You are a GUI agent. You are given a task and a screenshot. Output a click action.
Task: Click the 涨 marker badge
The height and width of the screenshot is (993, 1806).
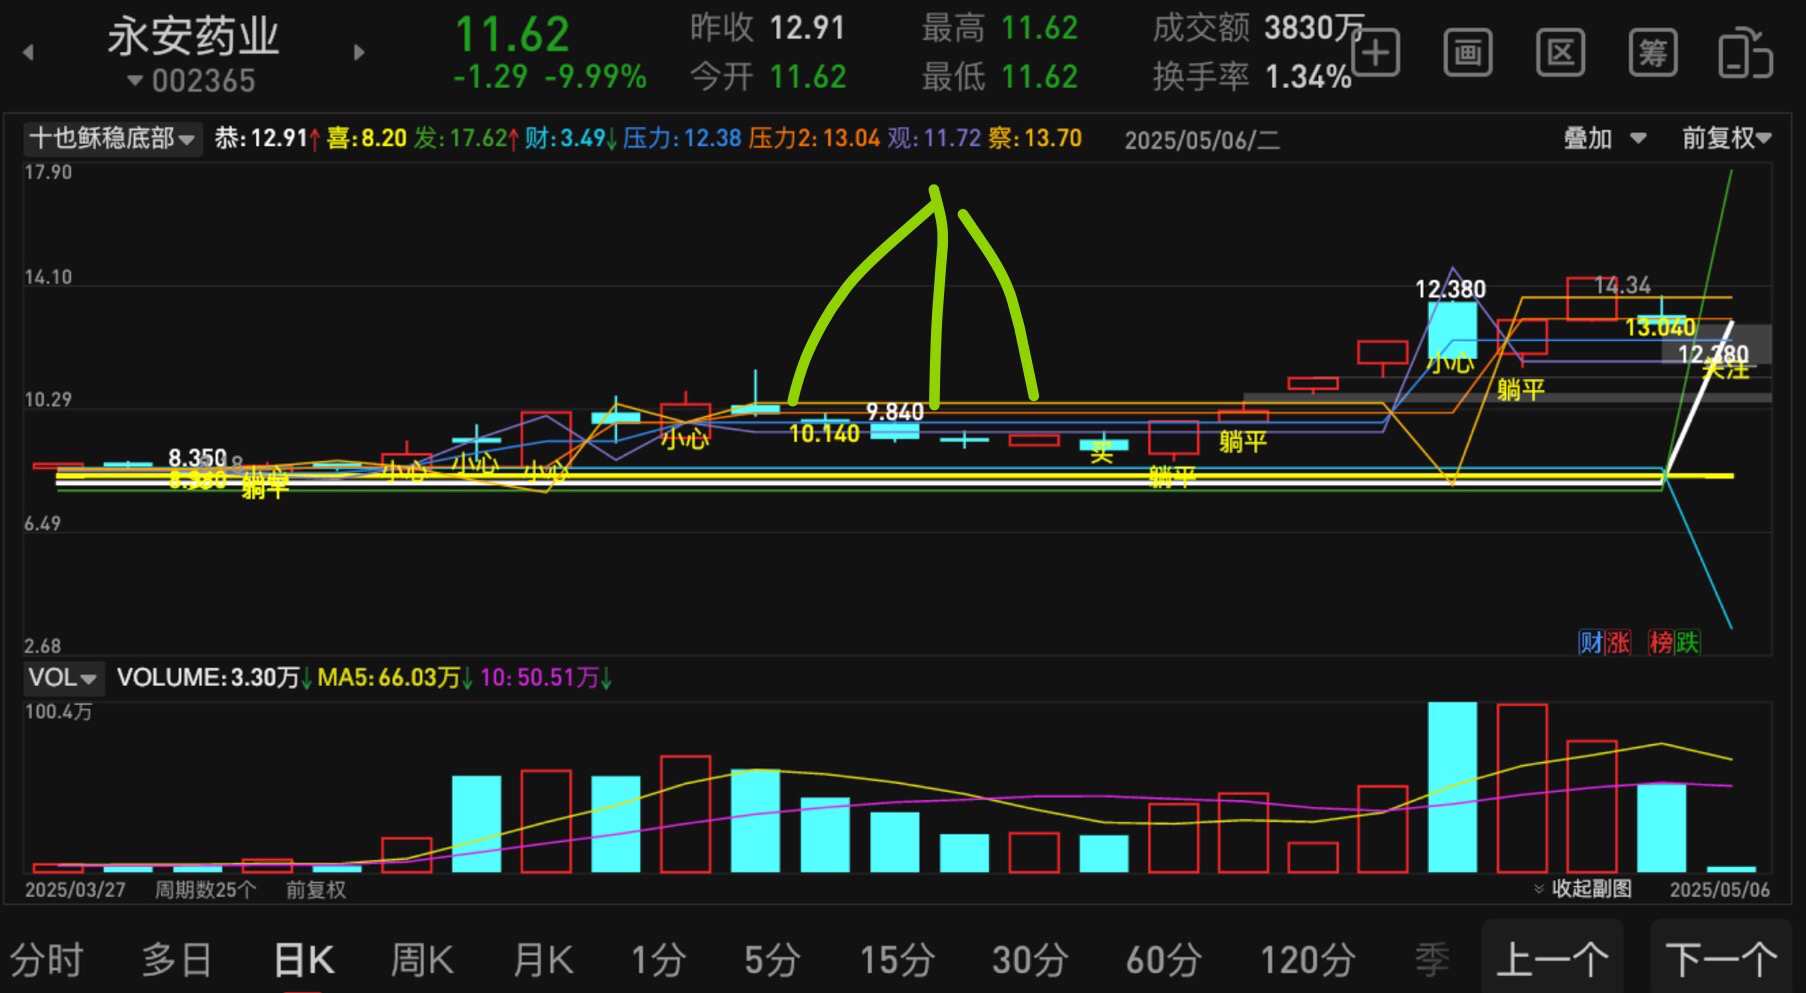(x=1617, y=642)
